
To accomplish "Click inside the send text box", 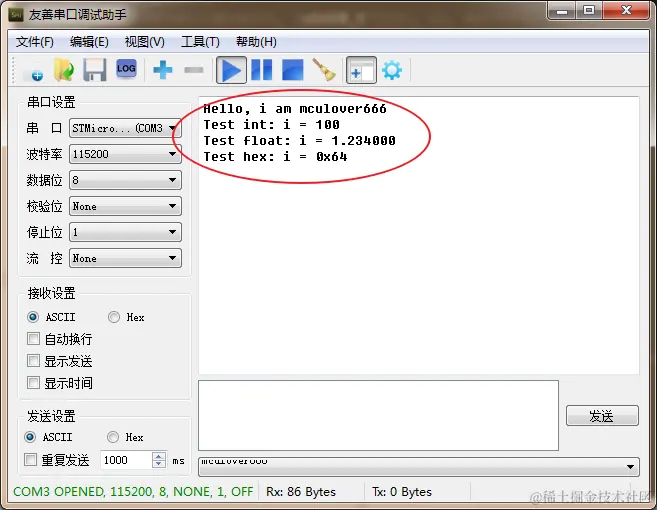I will (x=378, y=415).
